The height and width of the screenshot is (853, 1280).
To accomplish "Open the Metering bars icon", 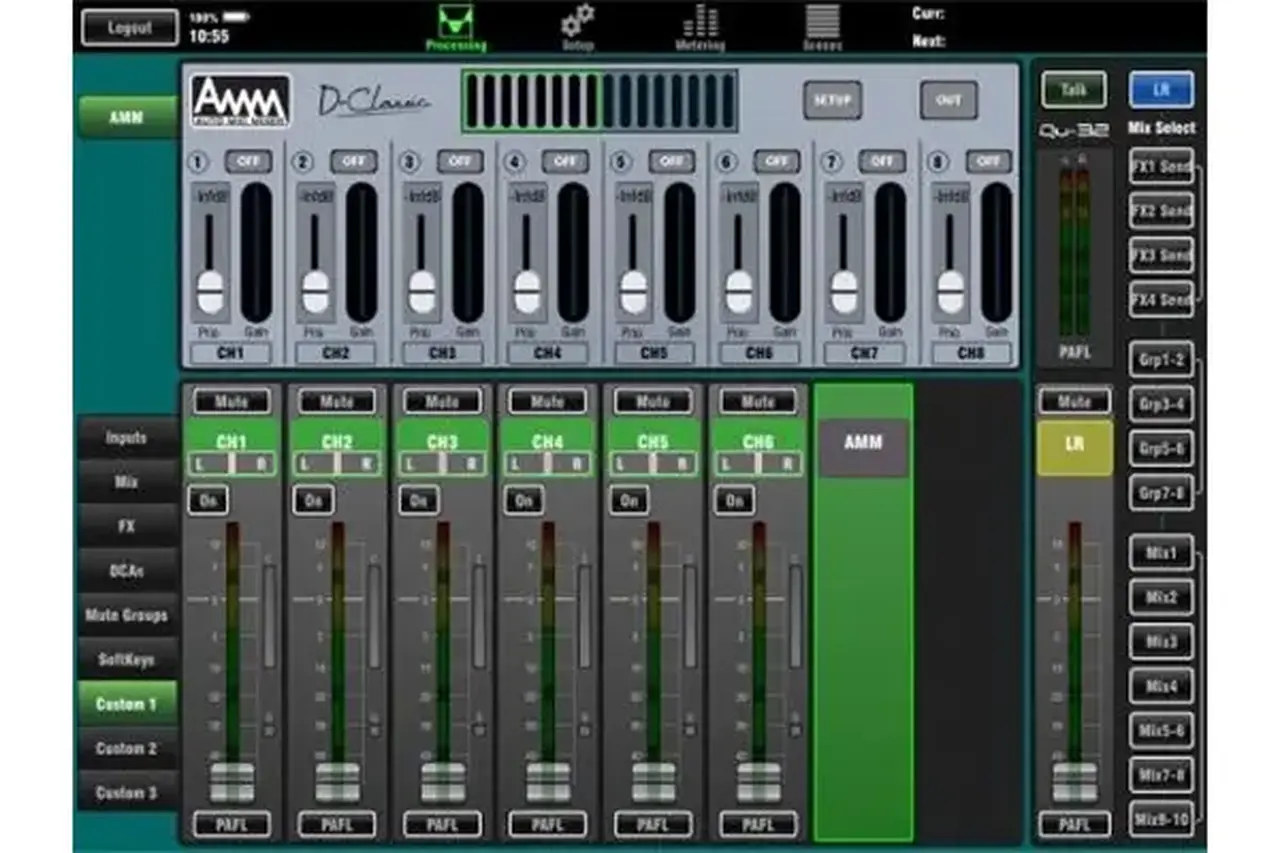I will click(700, 23).
